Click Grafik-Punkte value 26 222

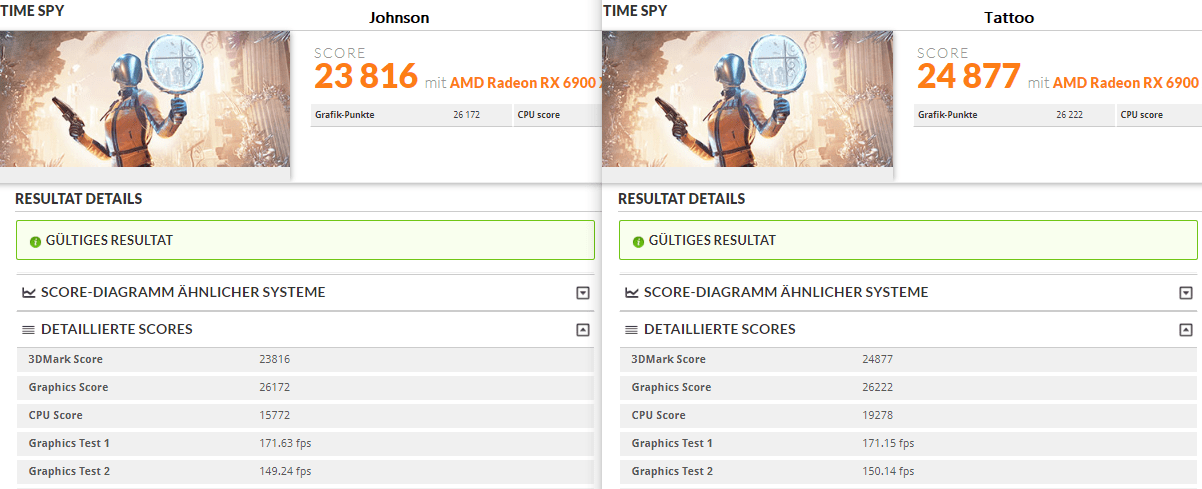(1069, 115)
